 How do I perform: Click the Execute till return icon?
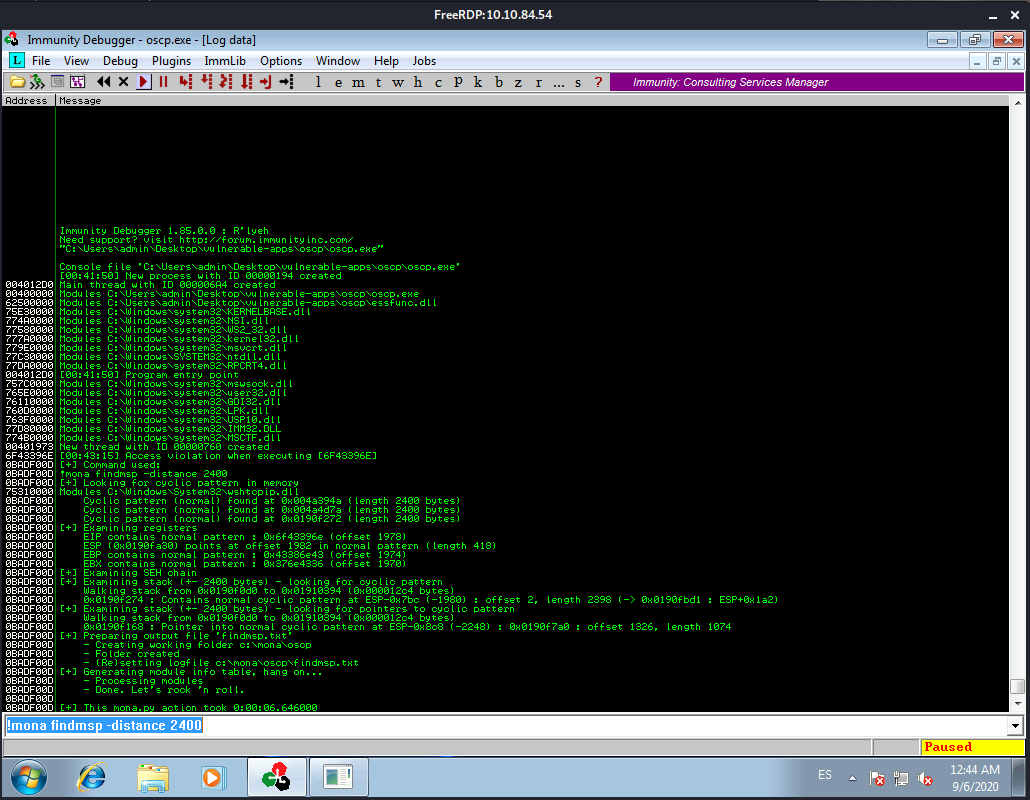265,82
